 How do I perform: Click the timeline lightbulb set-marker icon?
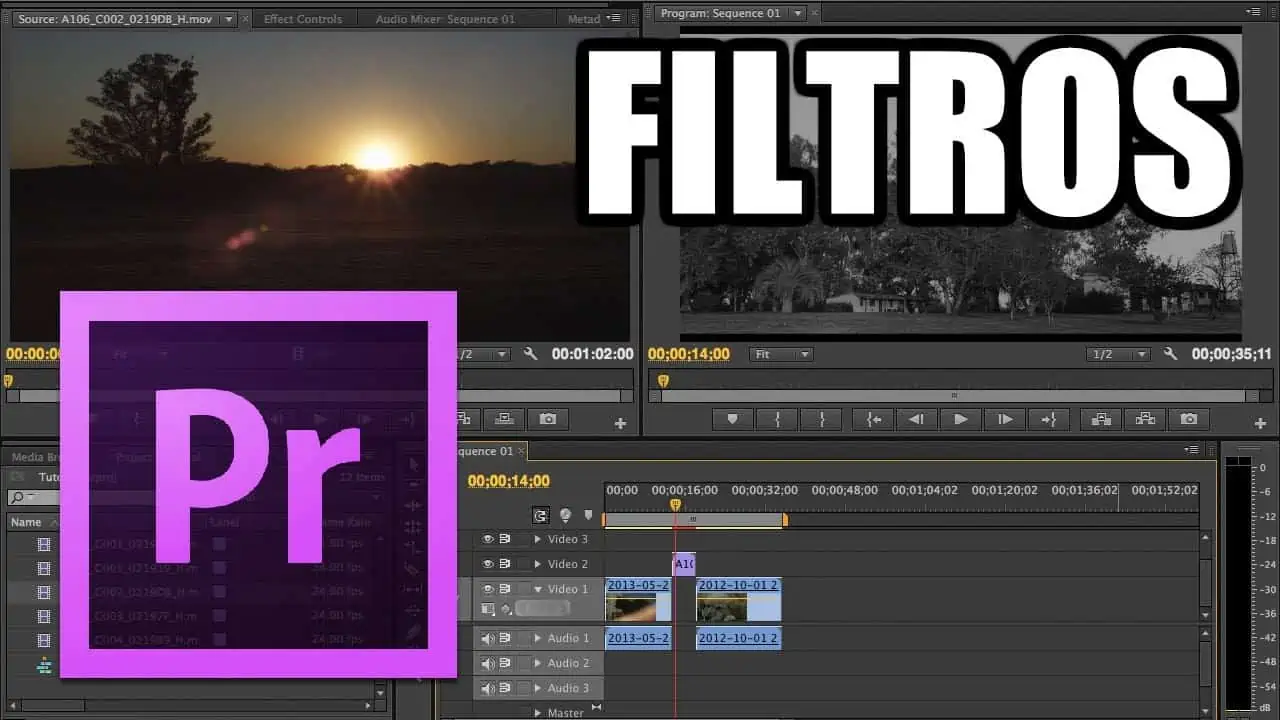click(565, 516)
